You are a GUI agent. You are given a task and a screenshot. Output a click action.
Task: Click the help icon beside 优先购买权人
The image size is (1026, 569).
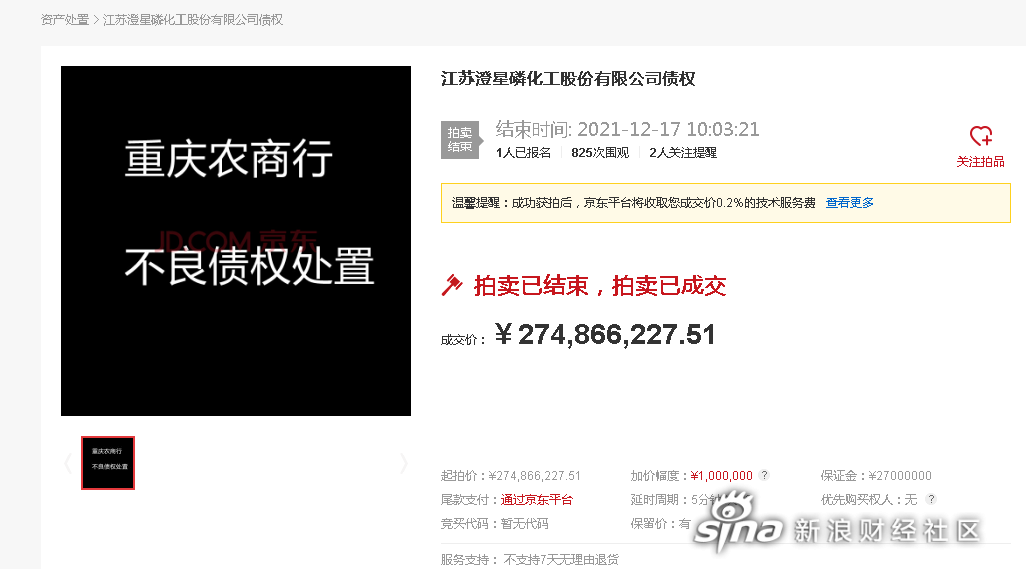coord(931,500)
